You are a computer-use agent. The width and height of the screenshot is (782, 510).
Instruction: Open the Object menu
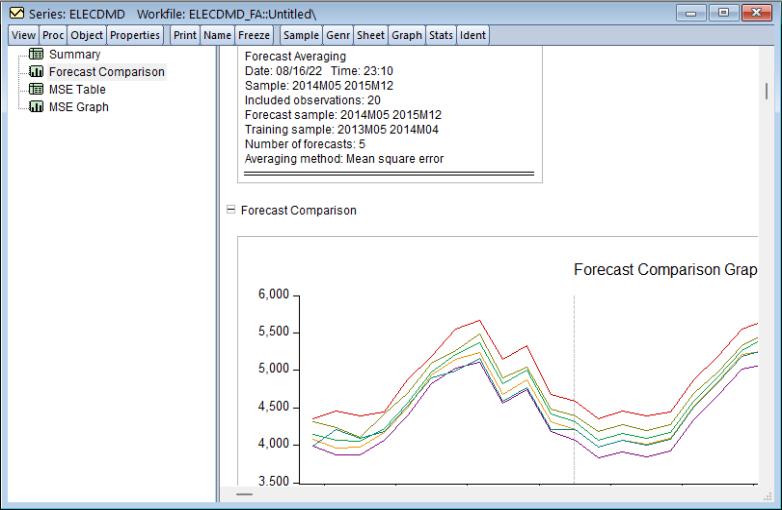85,35
